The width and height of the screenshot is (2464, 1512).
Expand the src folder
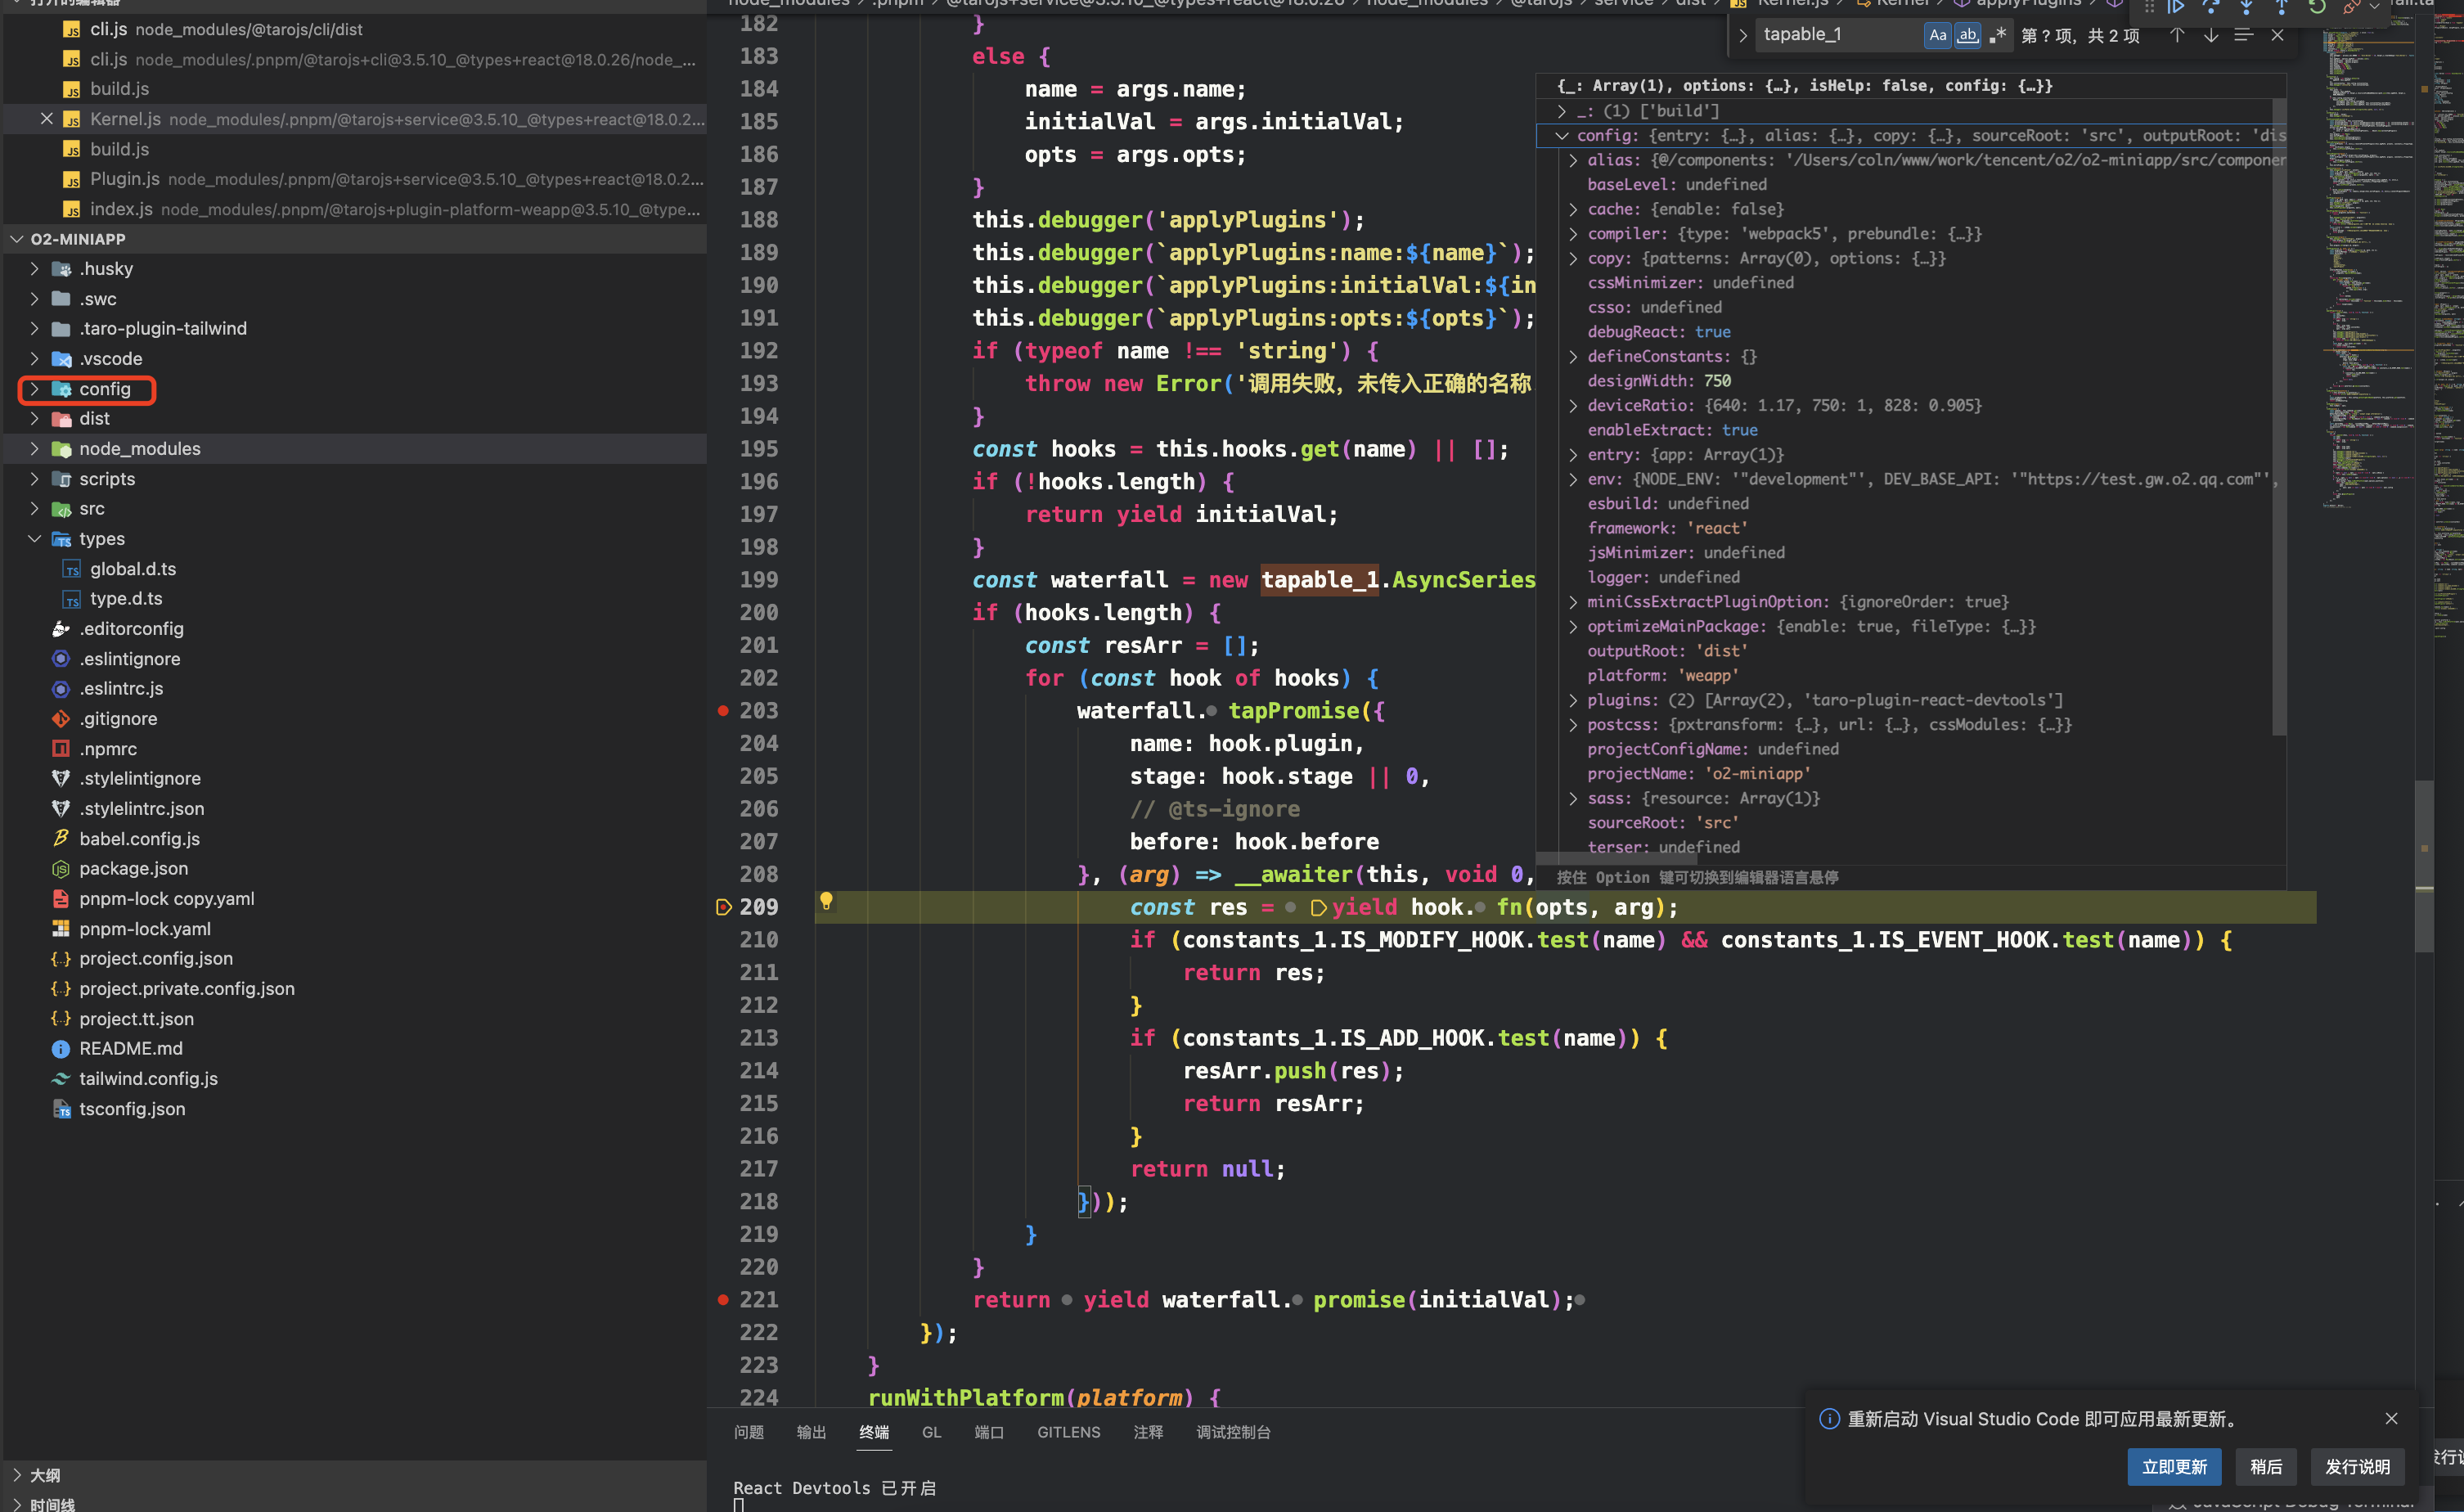[34, 509]
